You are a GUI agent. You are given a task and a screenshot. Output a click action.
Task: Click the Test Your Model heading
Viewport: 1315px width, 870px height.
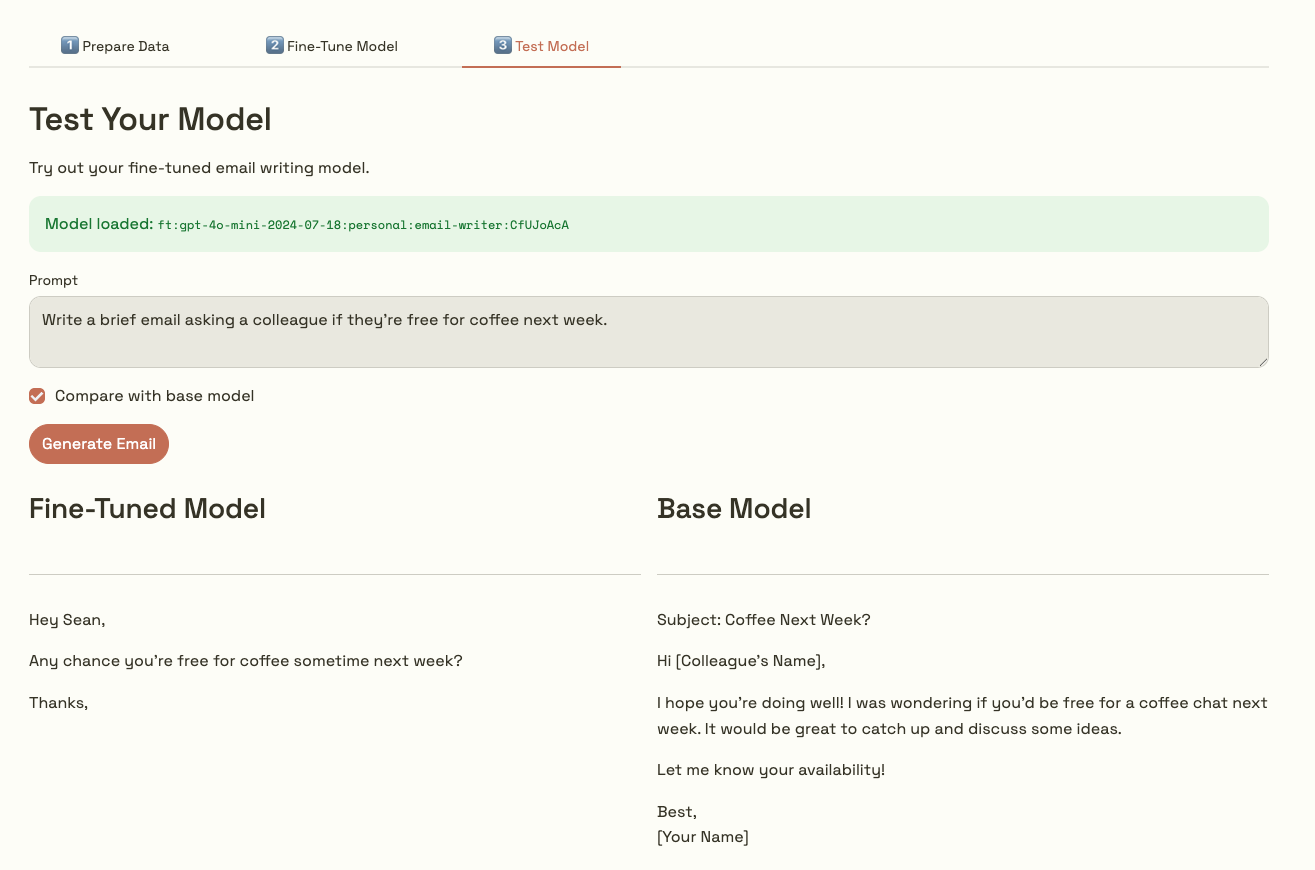pos(150,119)
